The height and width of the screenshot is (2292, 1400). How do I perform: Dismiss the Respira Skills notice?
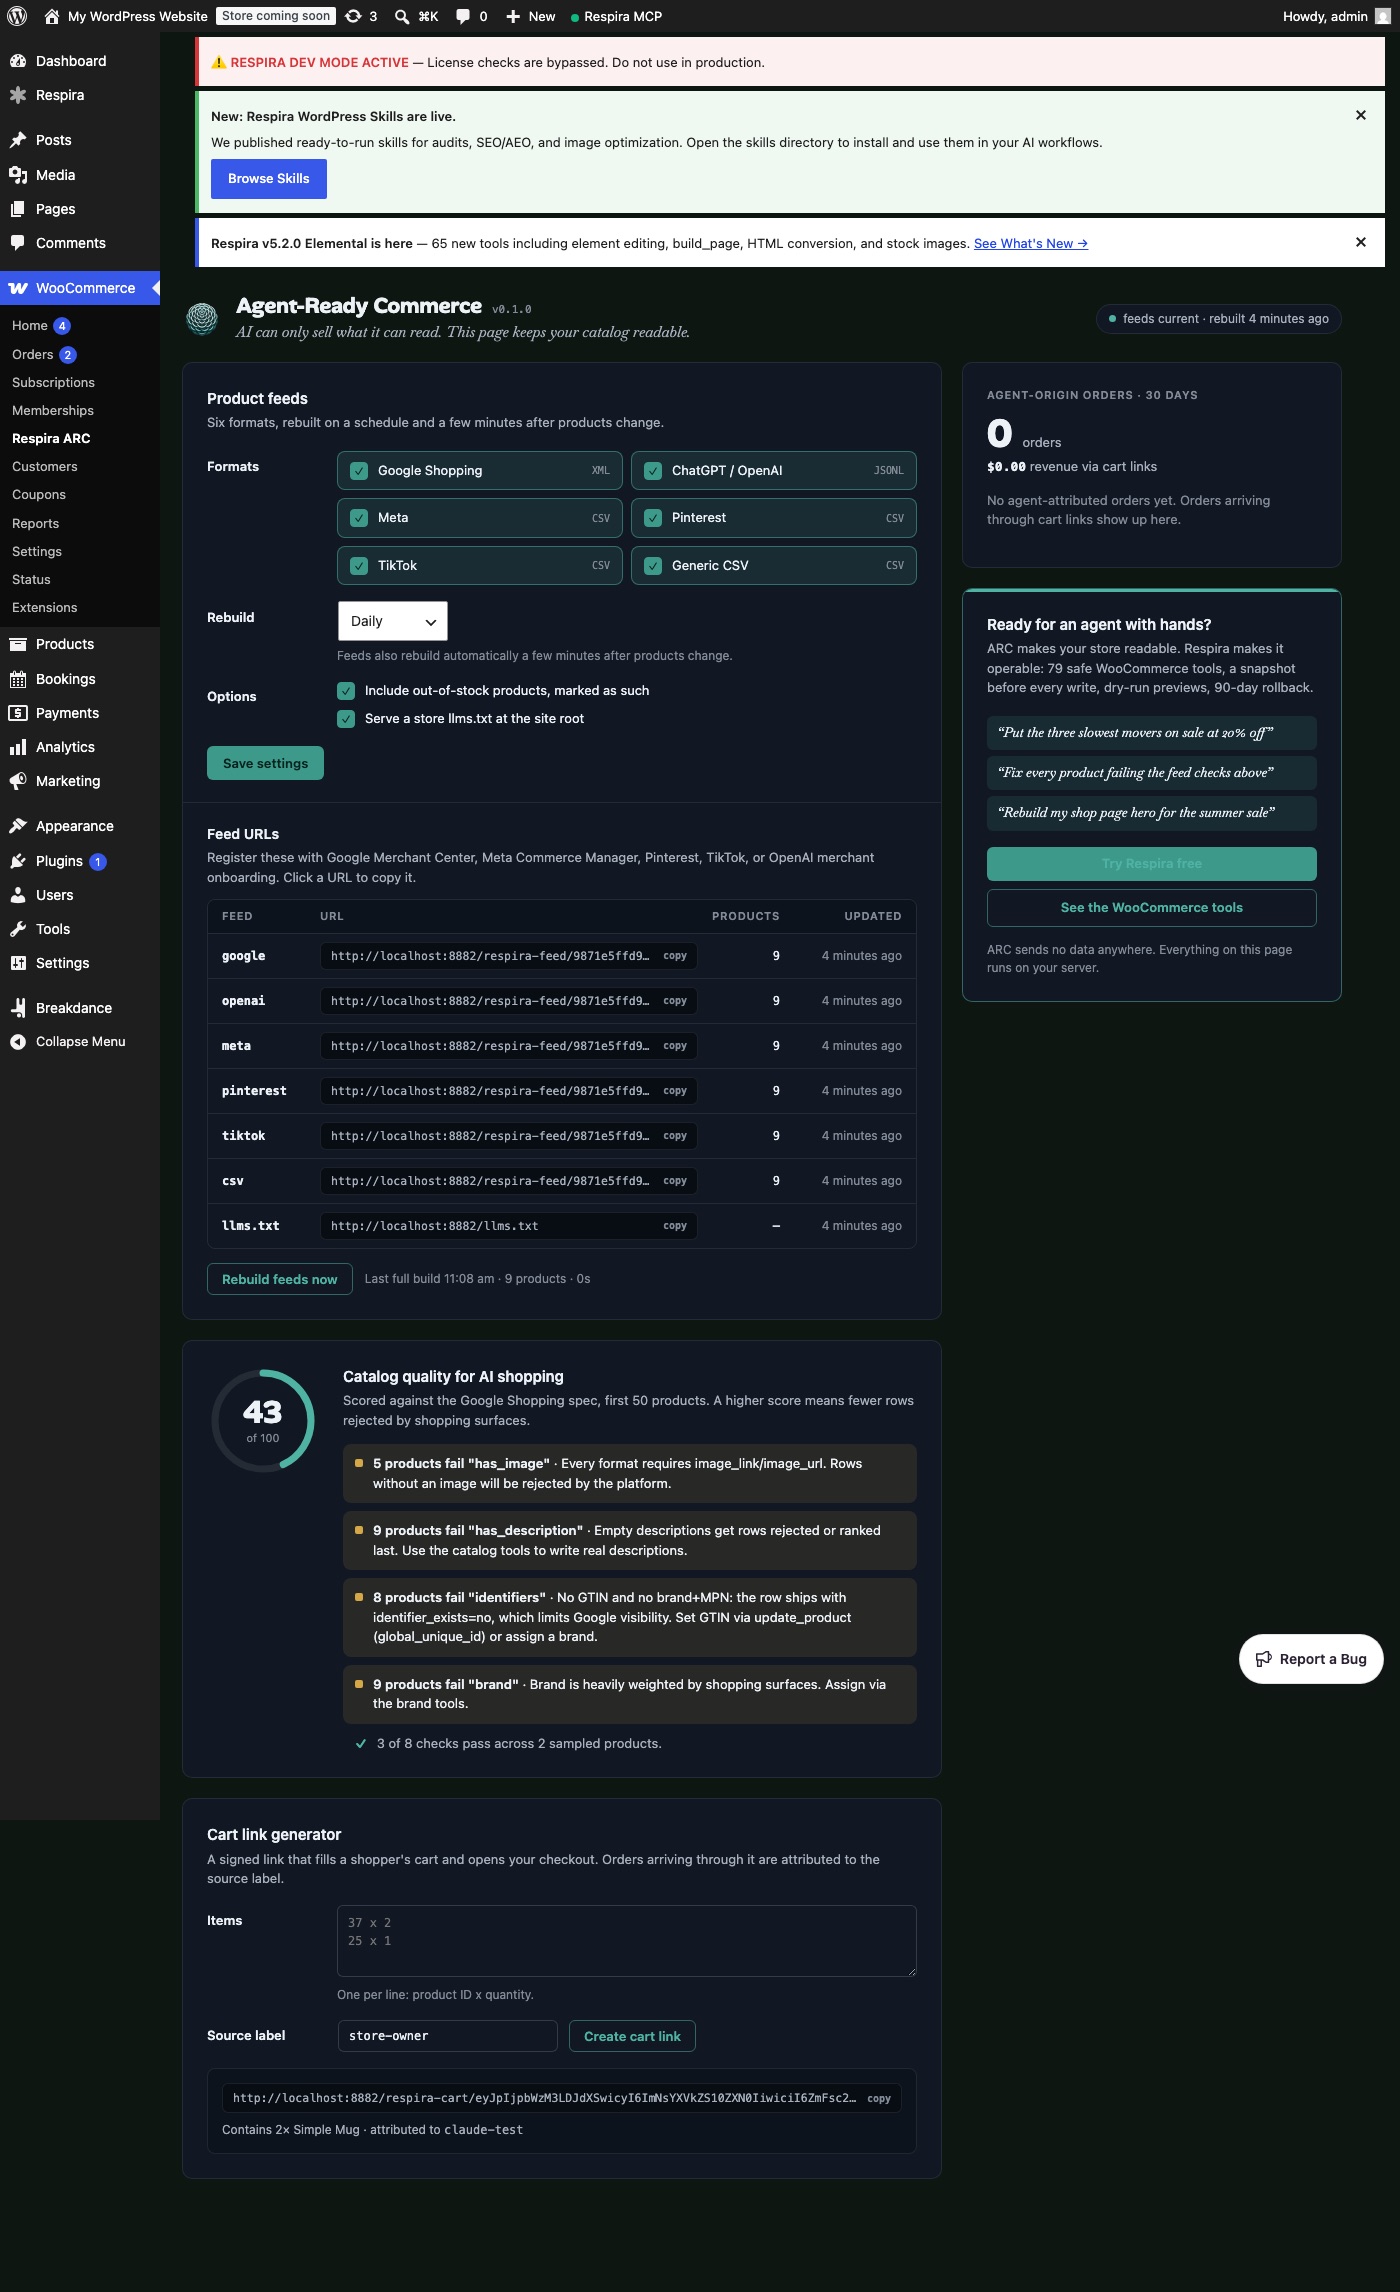(1361, 115)
